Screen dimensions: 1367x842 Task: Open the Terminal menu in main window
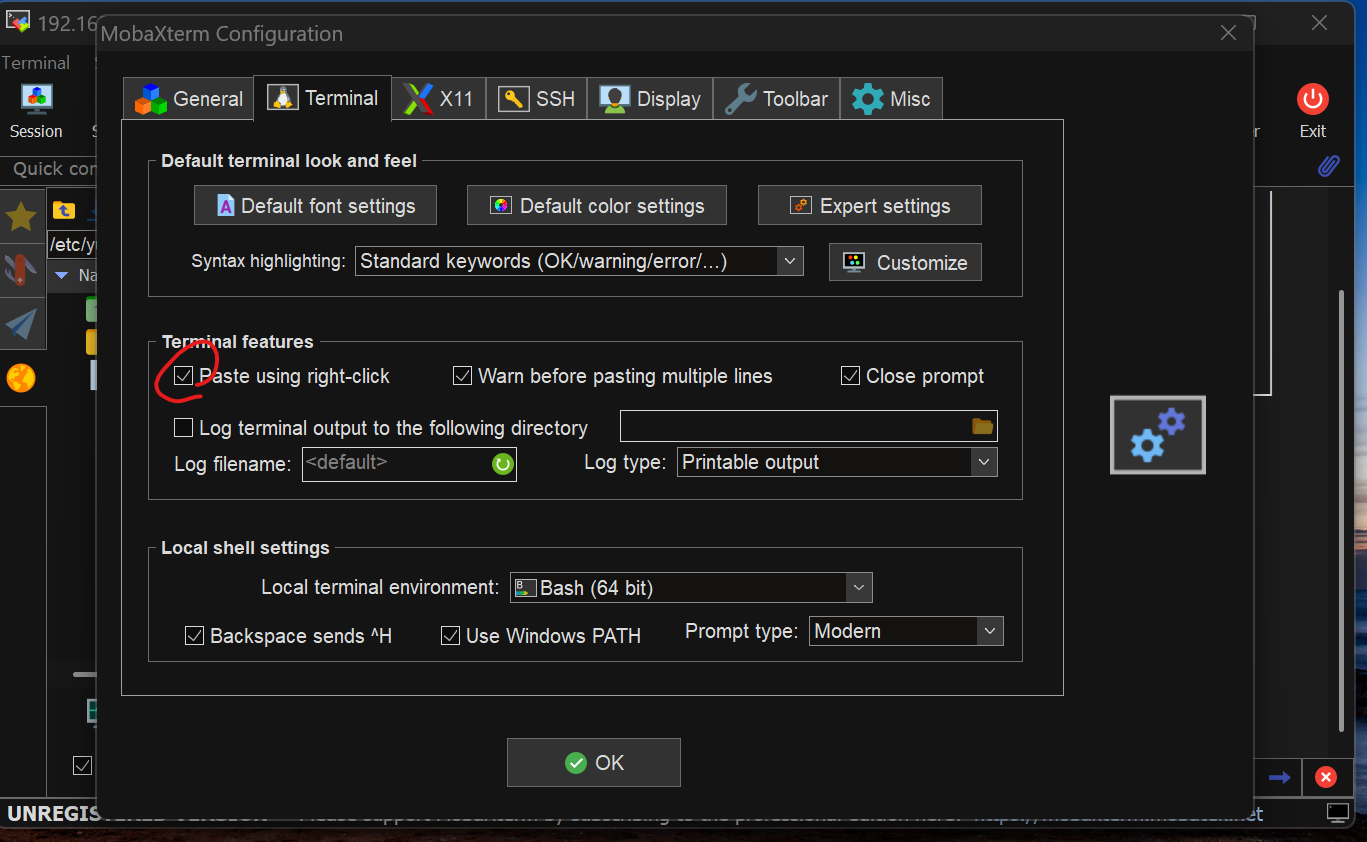(36, 63)
